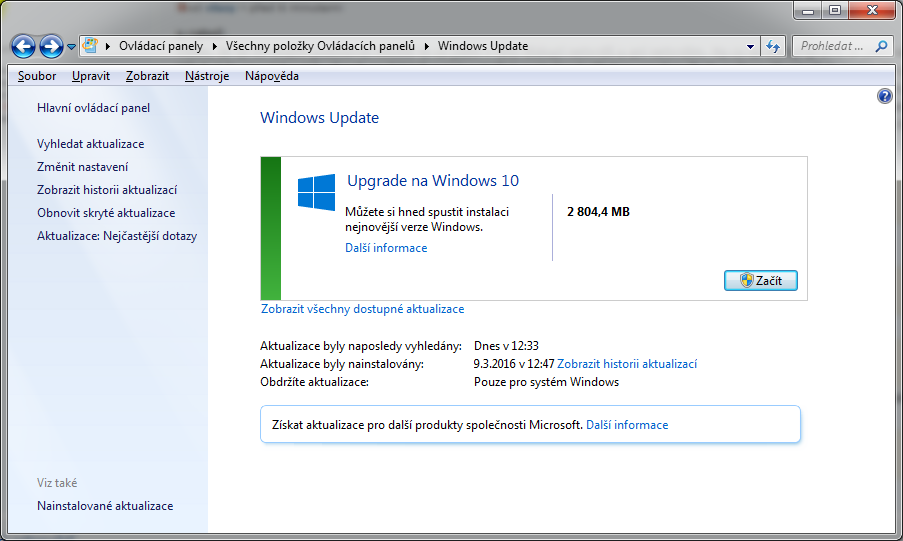
Task: Open recent pages dropdown next to Forward arrow
Action: pyautogui.click(x=71, y=47)
